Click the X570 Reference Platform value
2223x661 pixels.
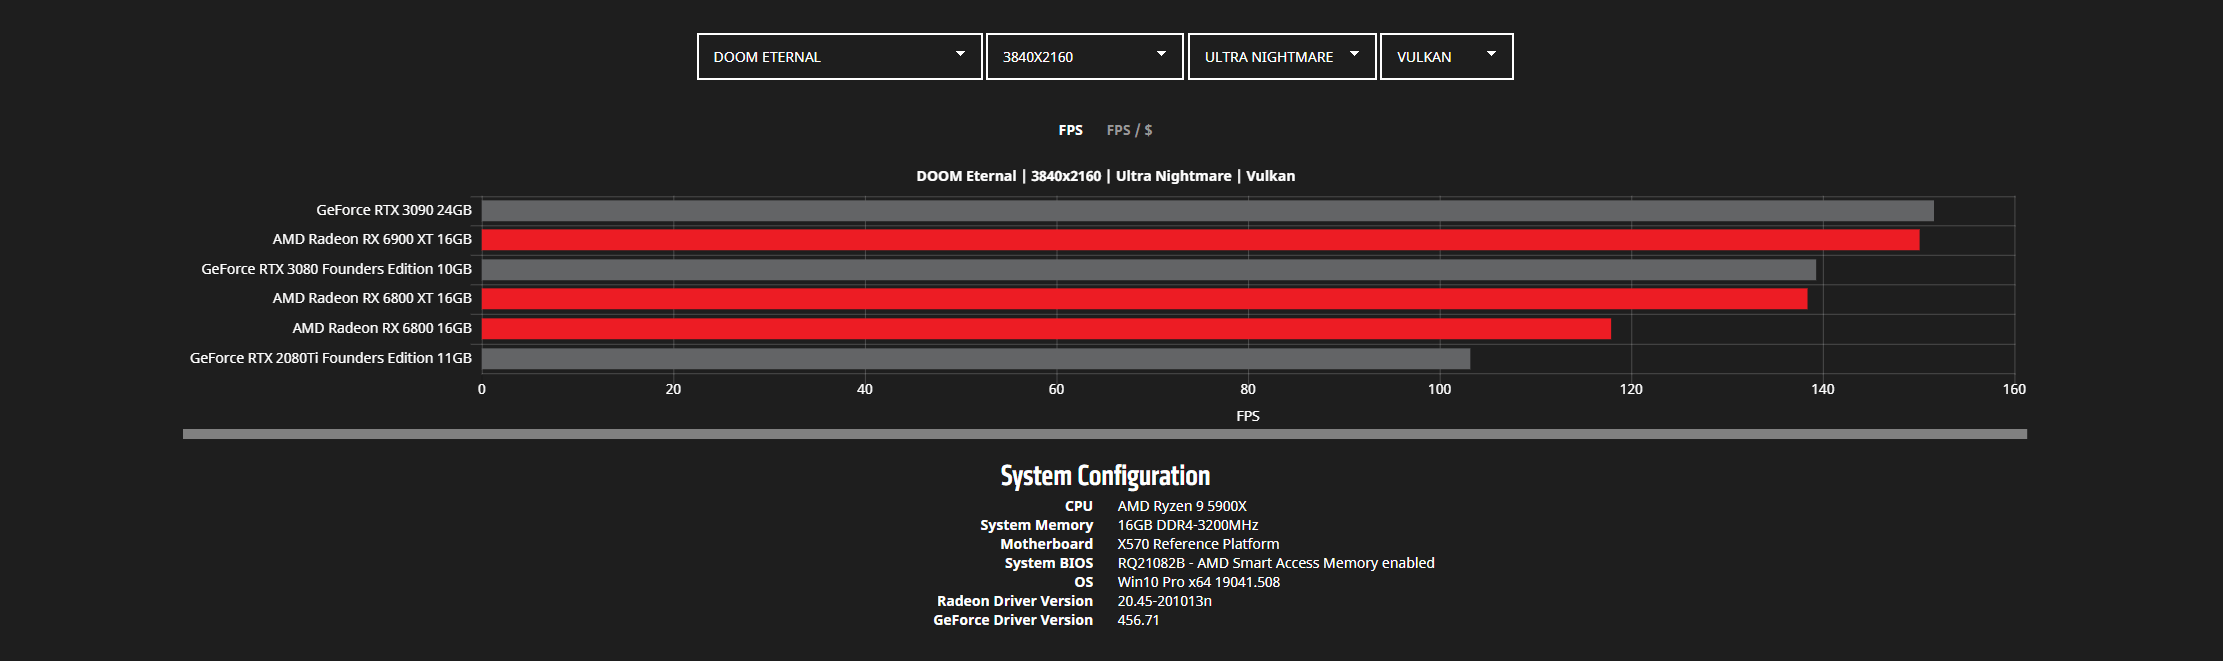[1198, 544]
